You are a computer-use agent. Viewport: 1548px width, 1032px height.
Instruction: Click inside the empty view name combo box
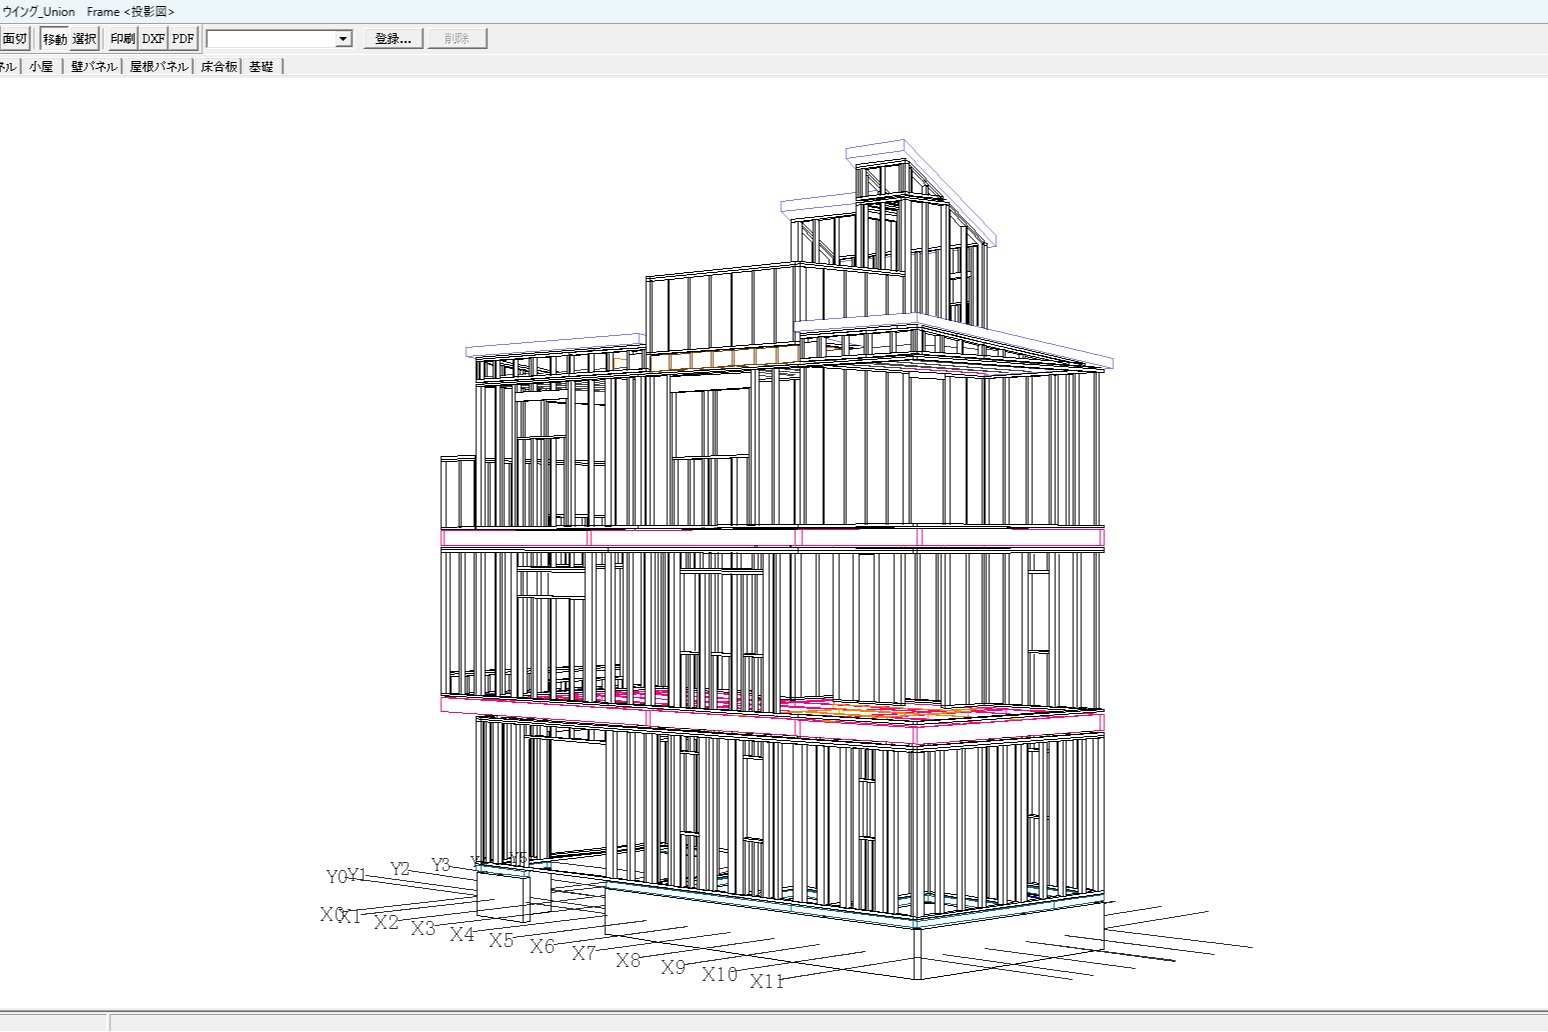point(270,39)
